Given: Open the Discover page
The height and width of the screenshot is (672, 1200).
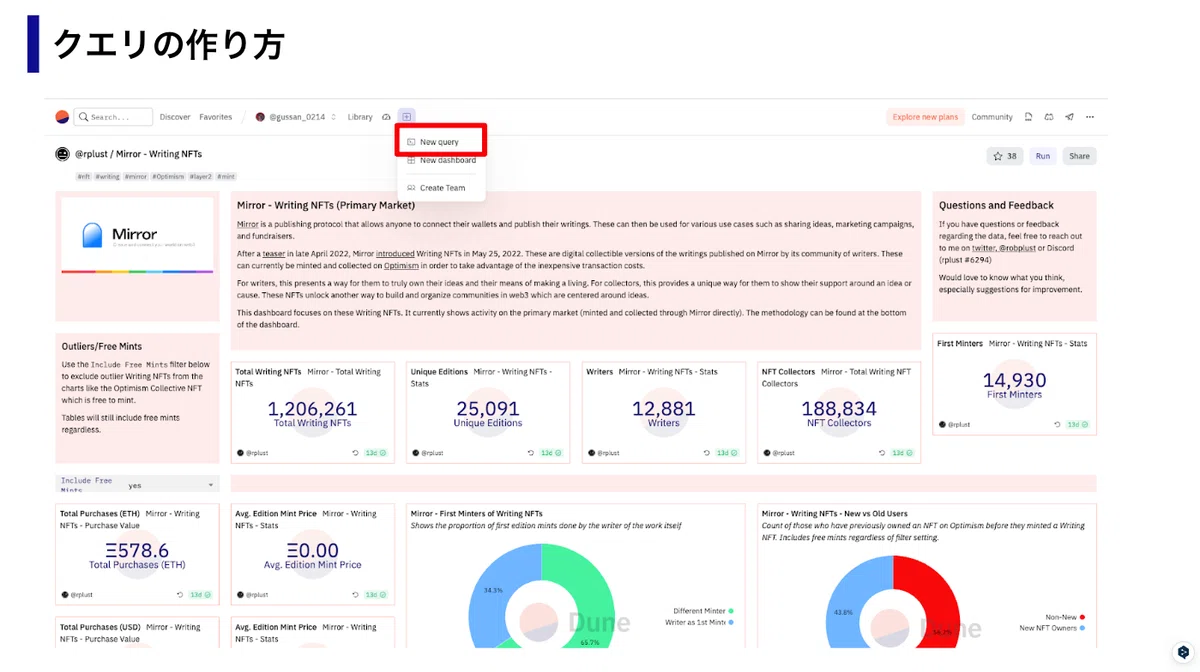Looking at the screenshot, I should pyautogui.click(x=175, y=117).
